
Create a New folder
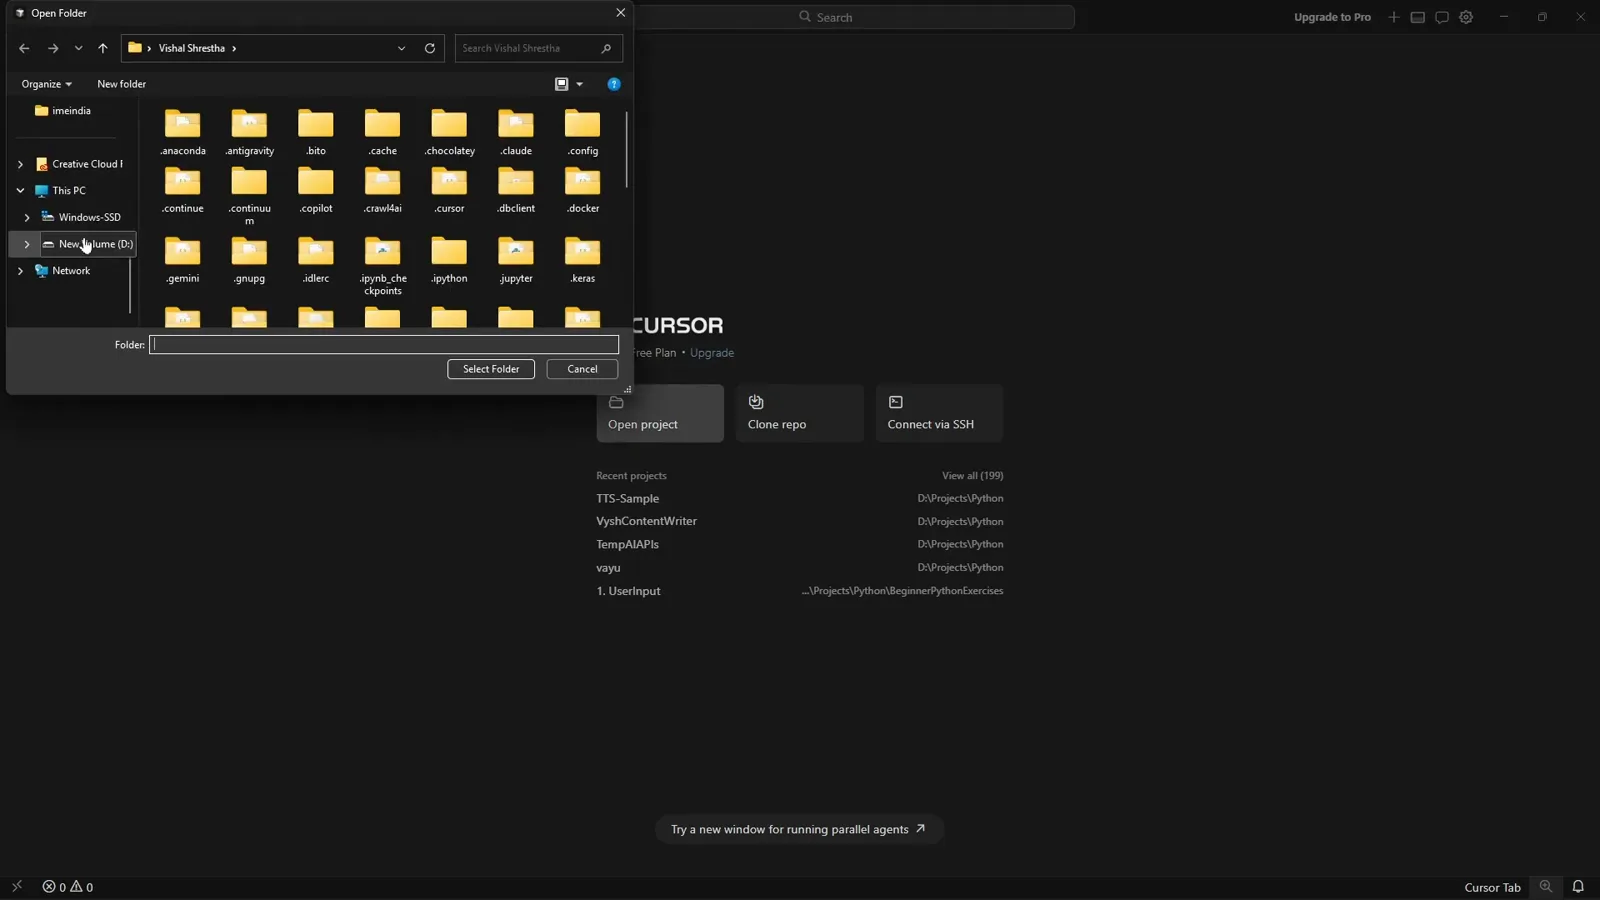pyautogui.click(x=121, y=84)
